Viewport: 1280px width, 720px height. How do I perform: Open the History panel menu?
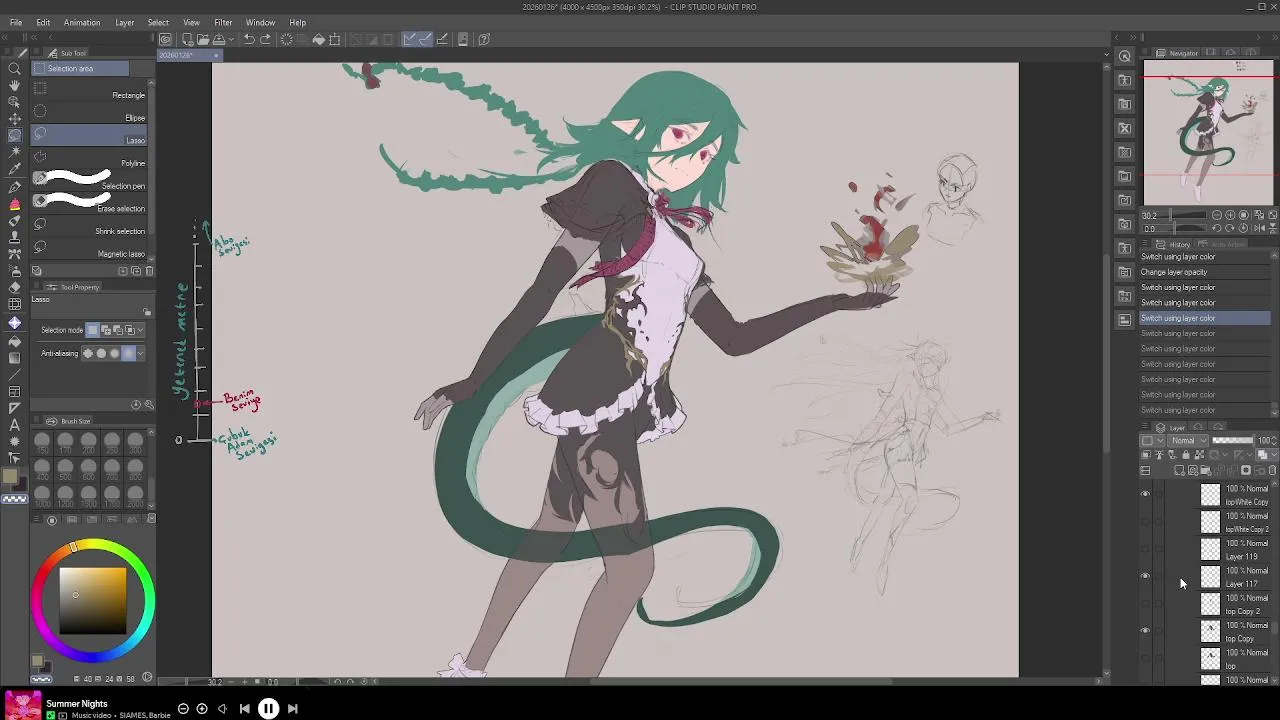pos(1146,244)
